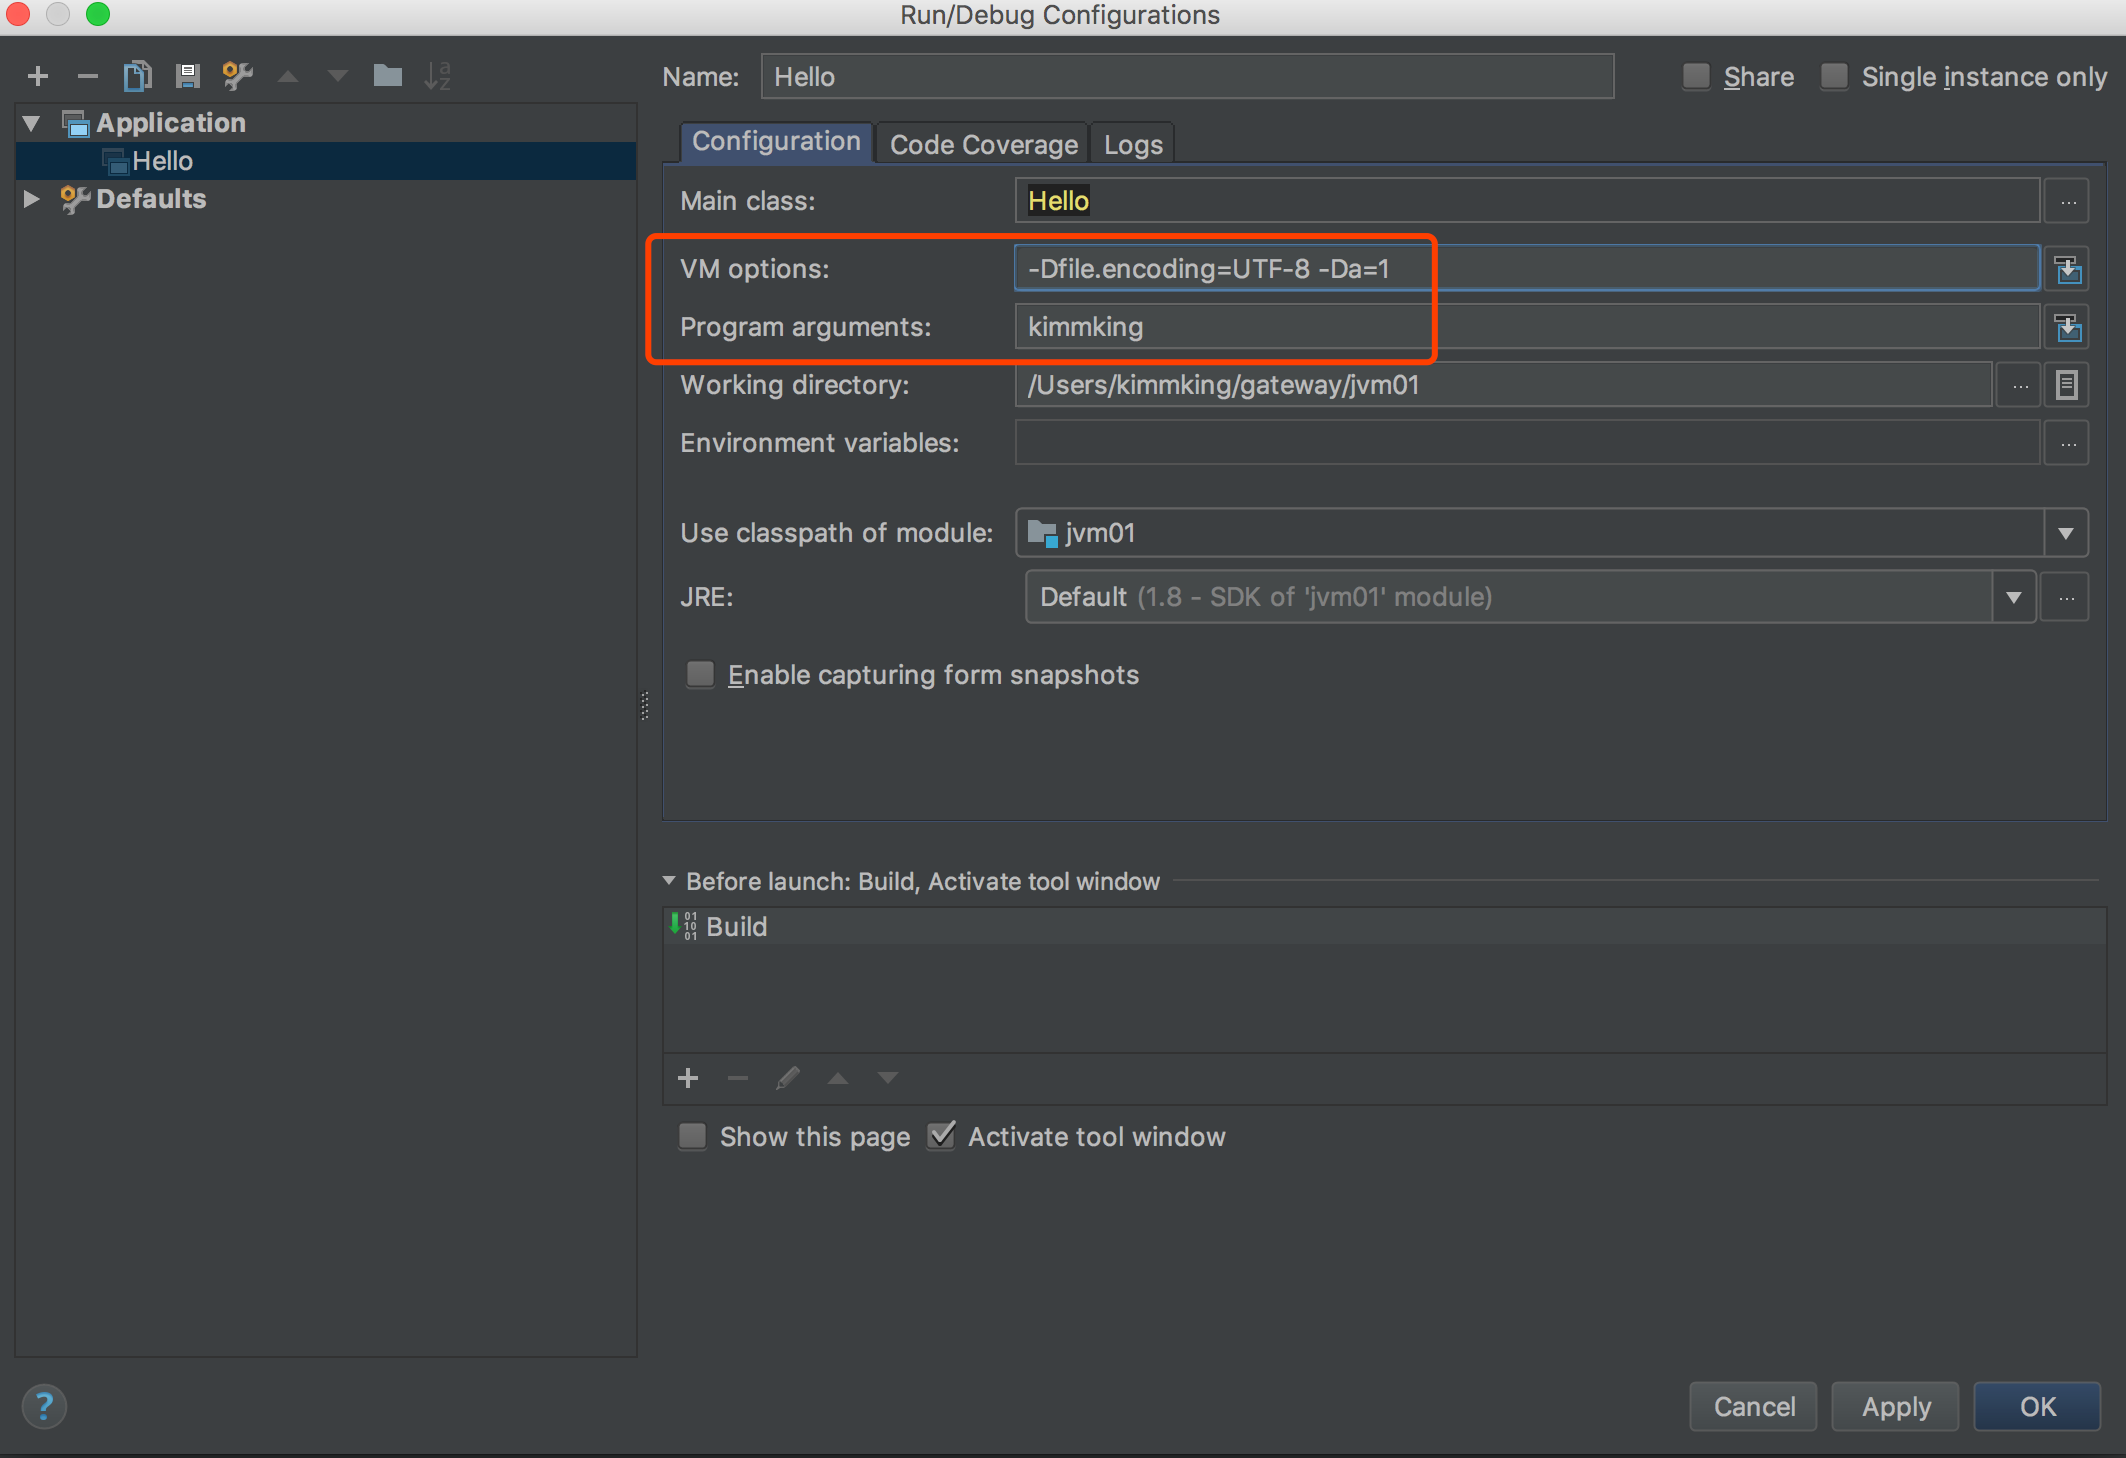Open the JRE dropdown arrow
Viewport: 2126px width, 1458px height.
click(2013, 597)
